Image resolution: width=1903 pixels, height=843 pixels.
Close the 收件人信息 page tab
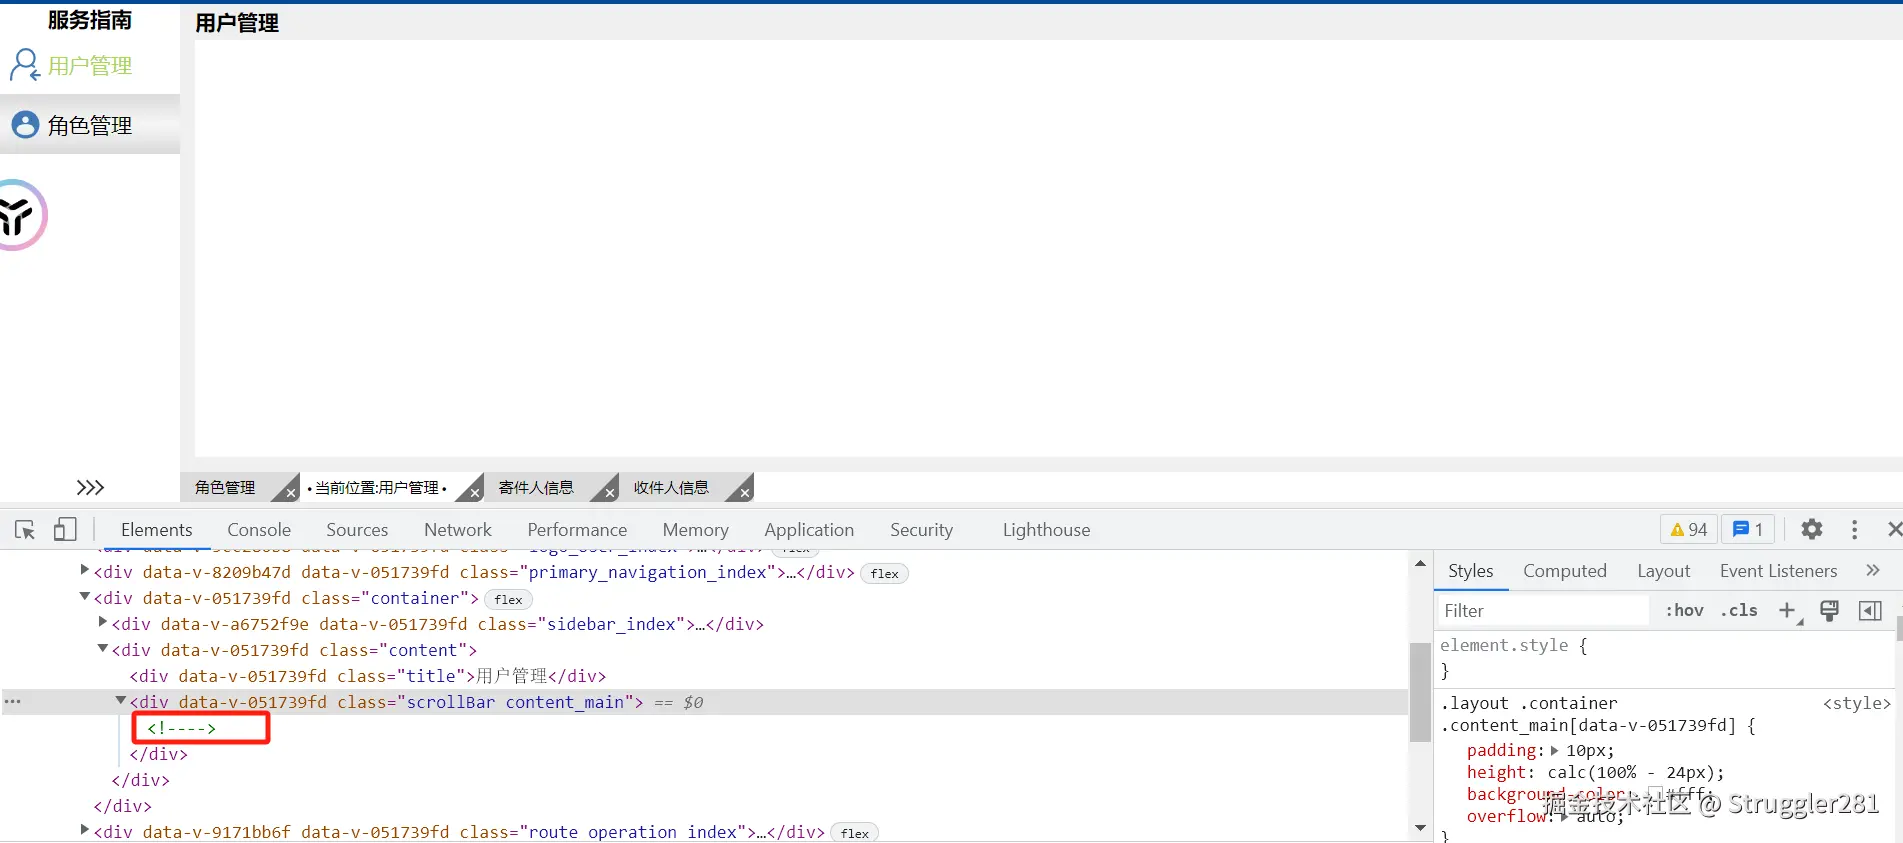point(744,492)
